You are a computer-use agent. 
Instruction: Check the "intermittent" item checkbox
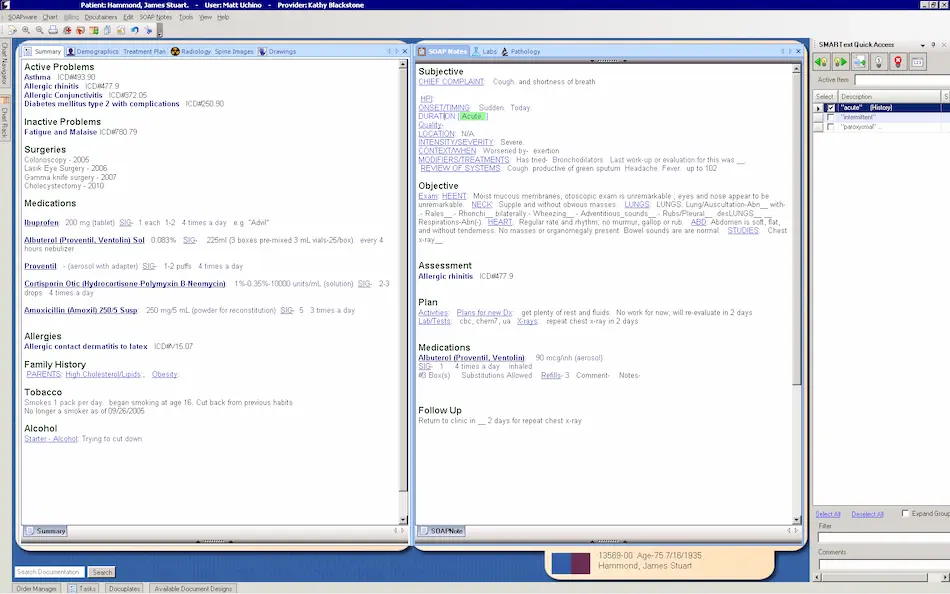[x=830, y=117]
